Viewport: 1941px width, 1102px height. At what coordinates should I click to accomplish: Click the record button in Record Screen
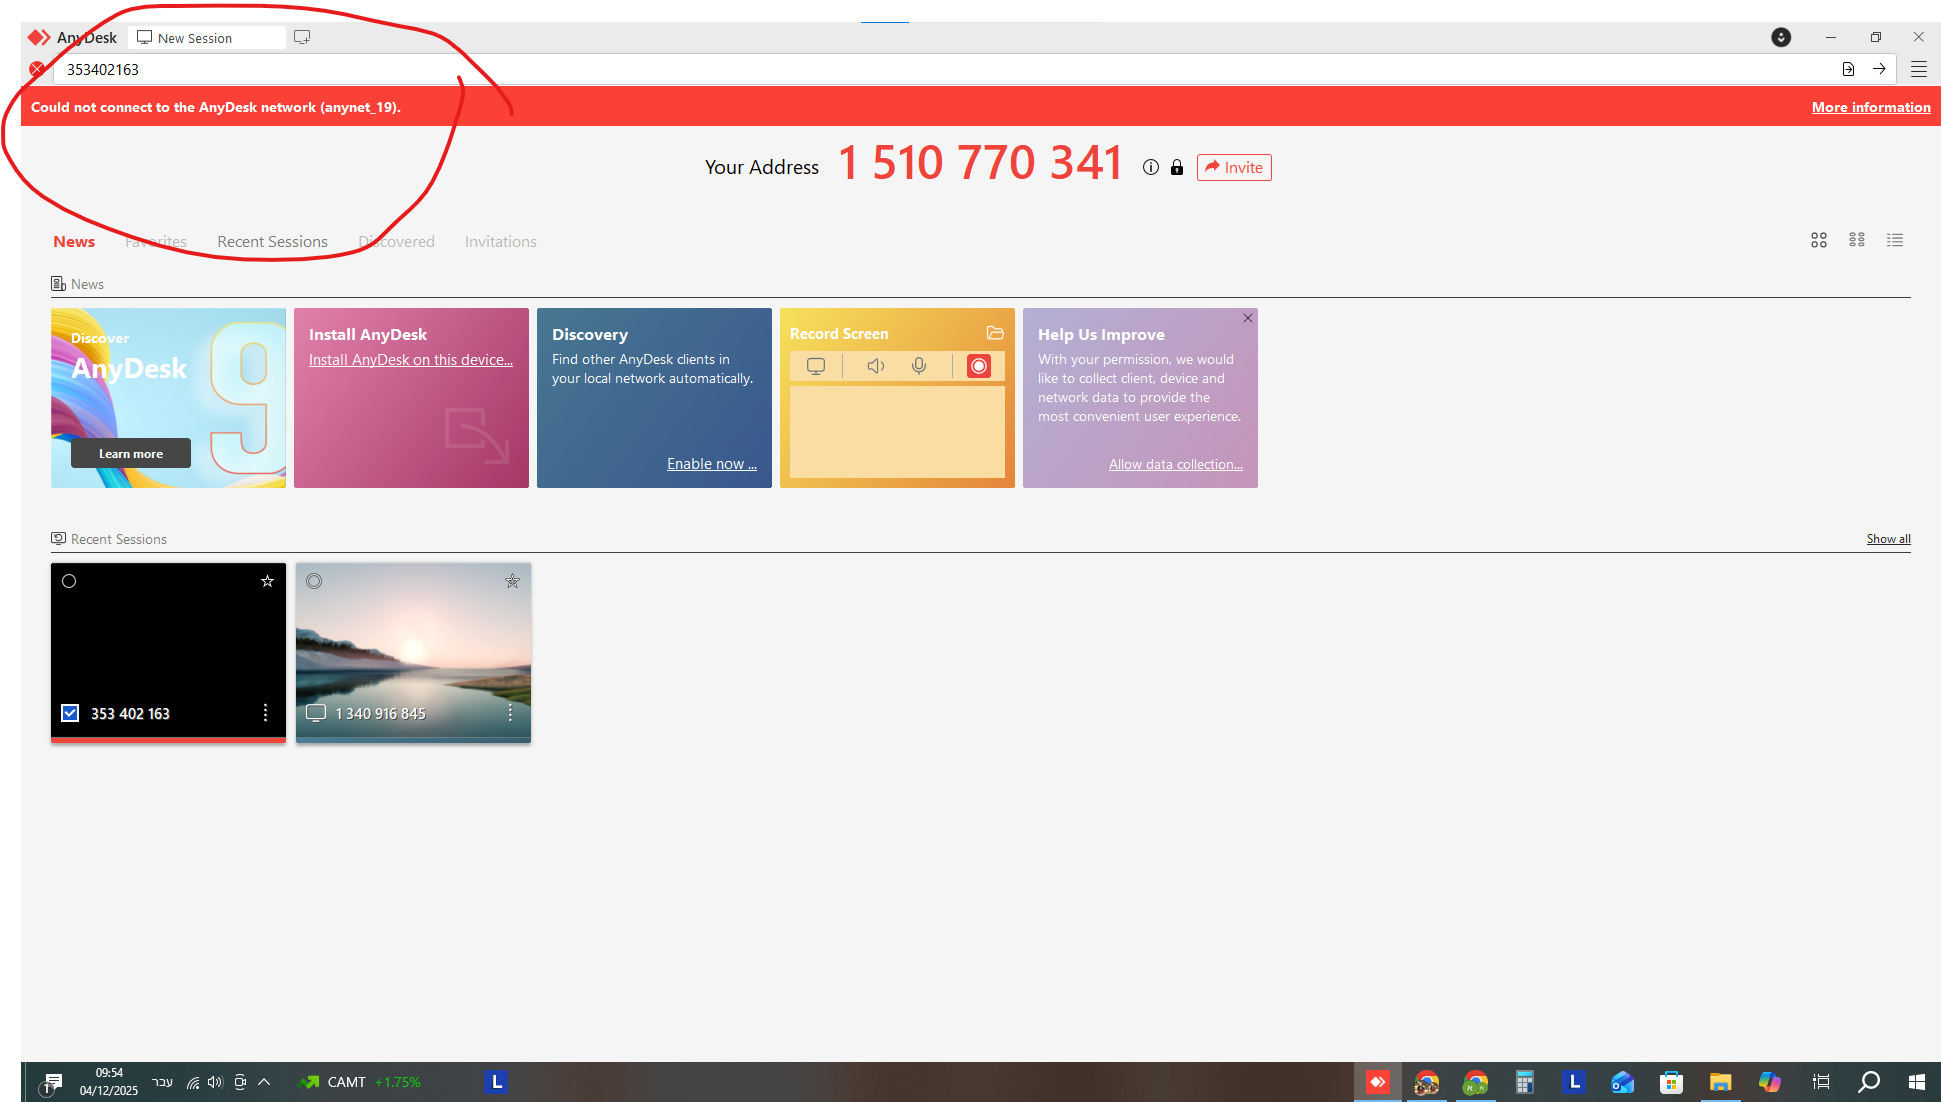coord(978,366)
